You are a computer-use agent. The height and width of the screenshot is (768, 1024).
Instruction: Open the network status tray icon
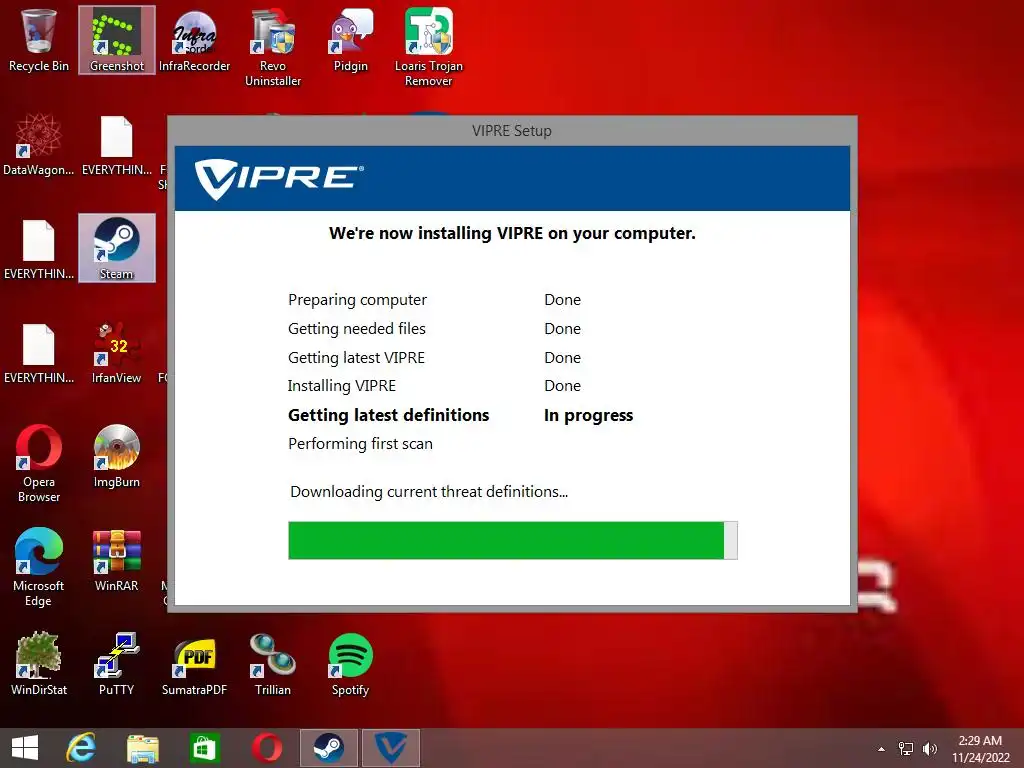[906, 749]
